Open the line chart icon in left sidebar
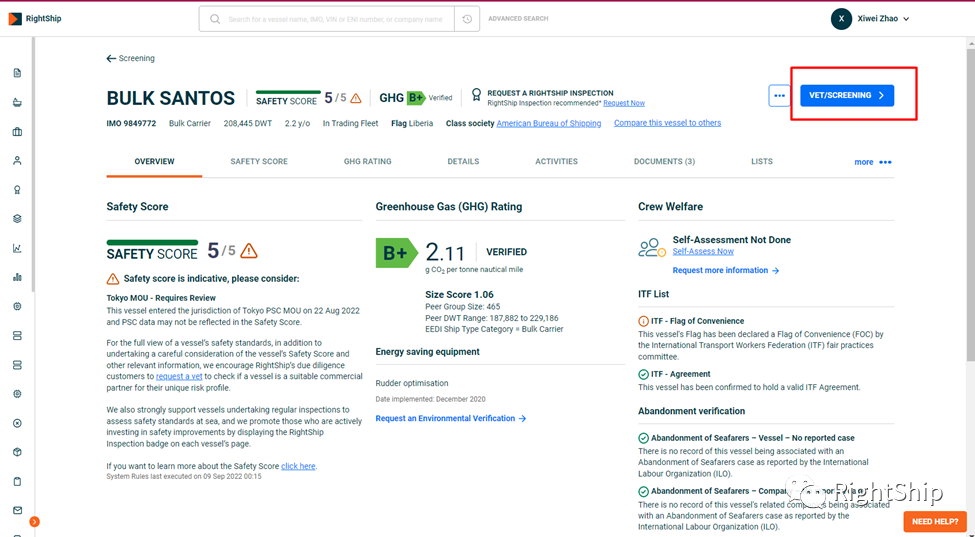 (17, 248)
